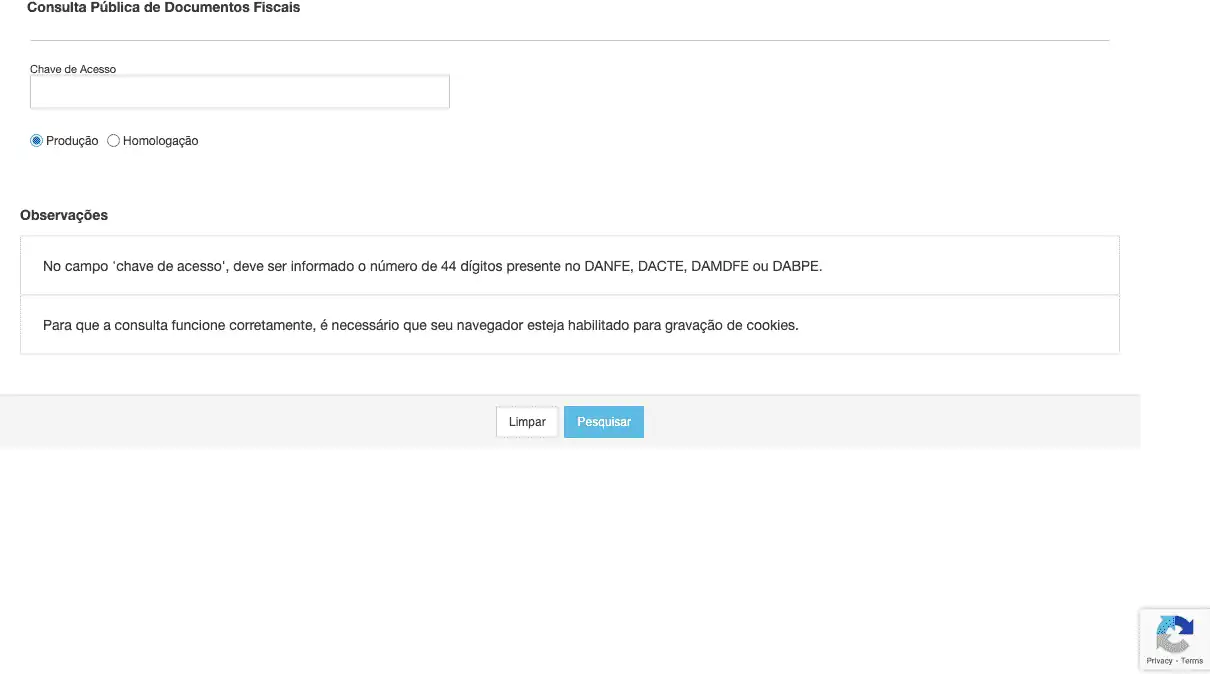
Task: Click the Consulta Pública de Documentos Fiscais heading
Action: click(163, 8)
